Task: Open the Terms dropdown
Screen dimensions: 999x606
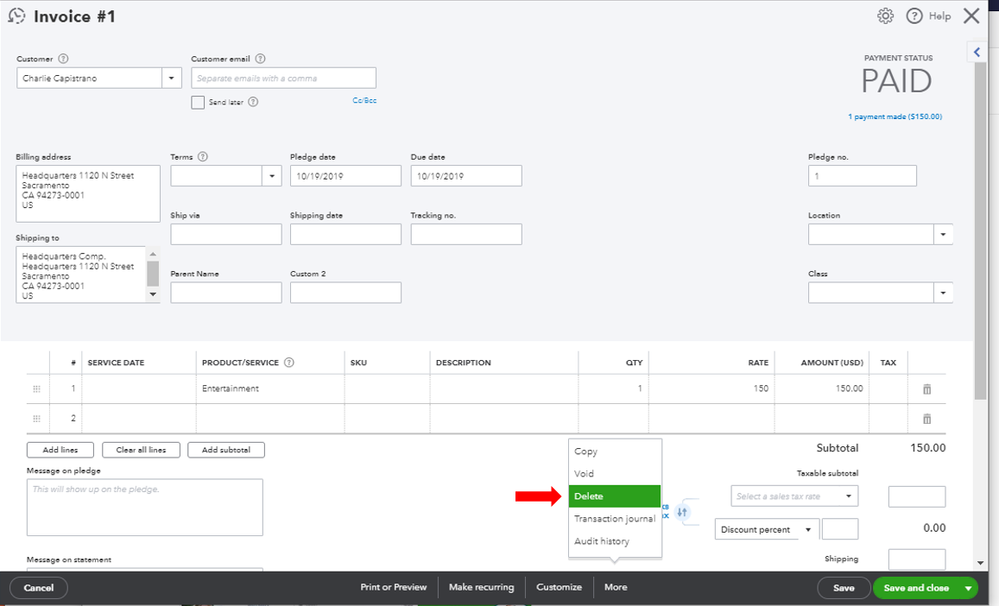Action: click(x=272, y=176)
